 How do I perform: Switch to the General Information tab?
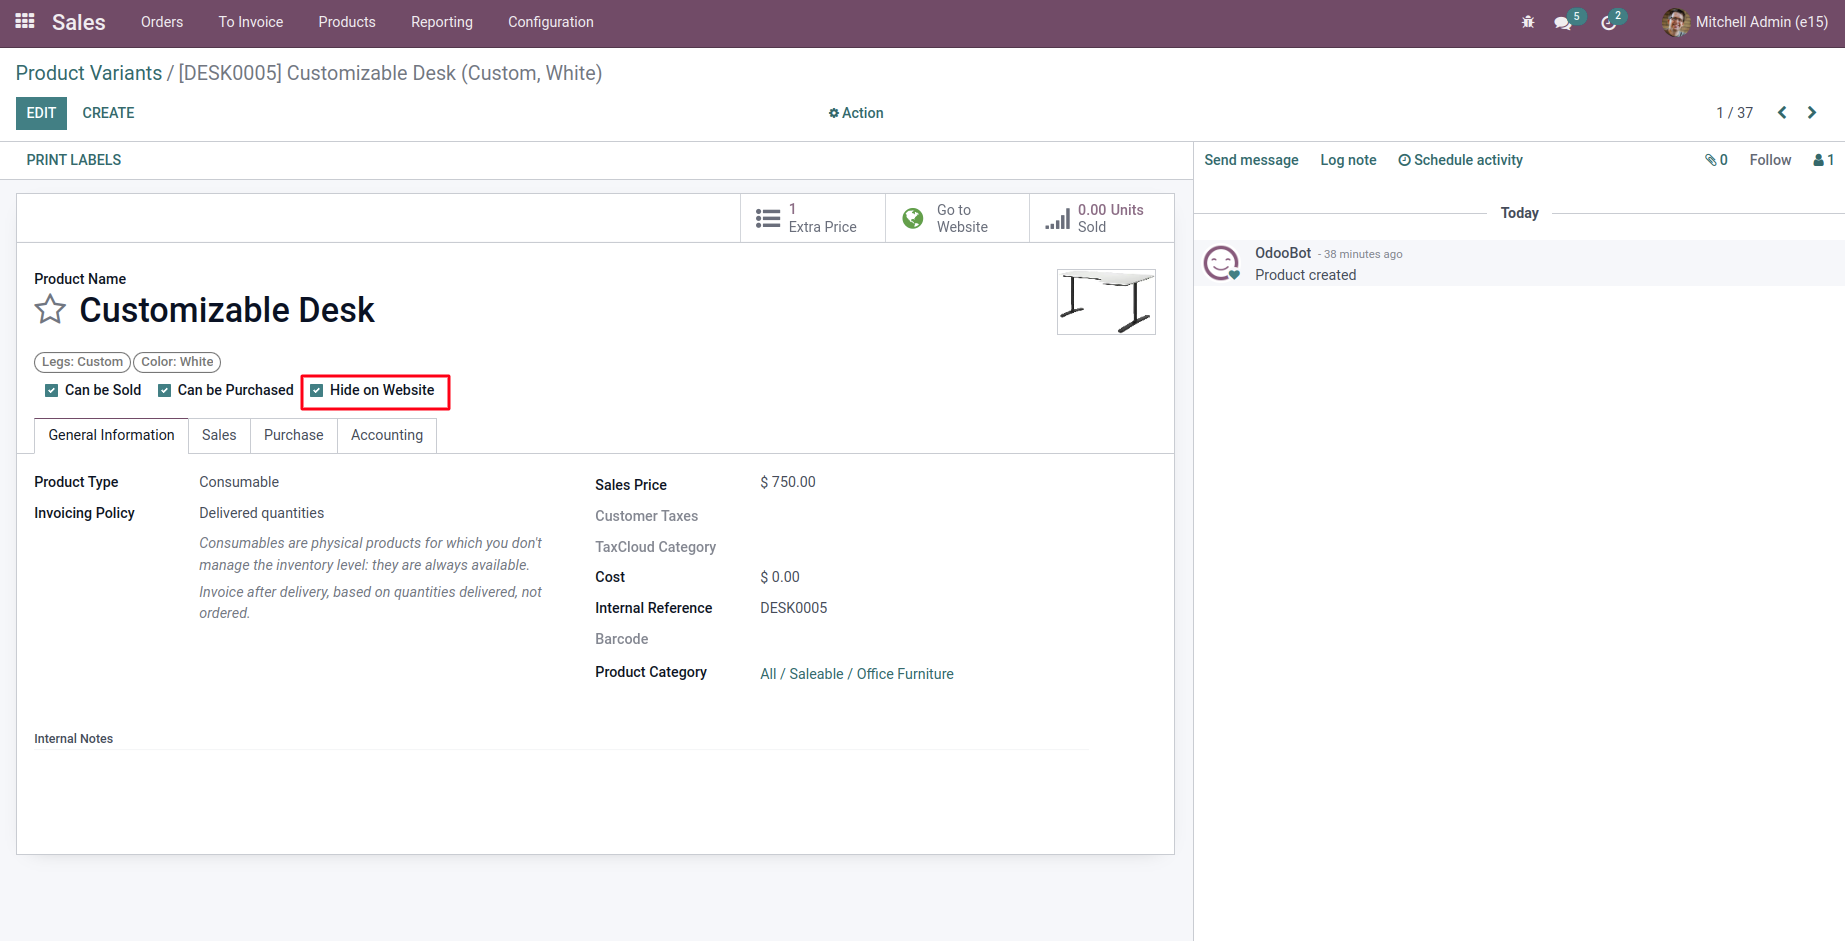point(111,435)
